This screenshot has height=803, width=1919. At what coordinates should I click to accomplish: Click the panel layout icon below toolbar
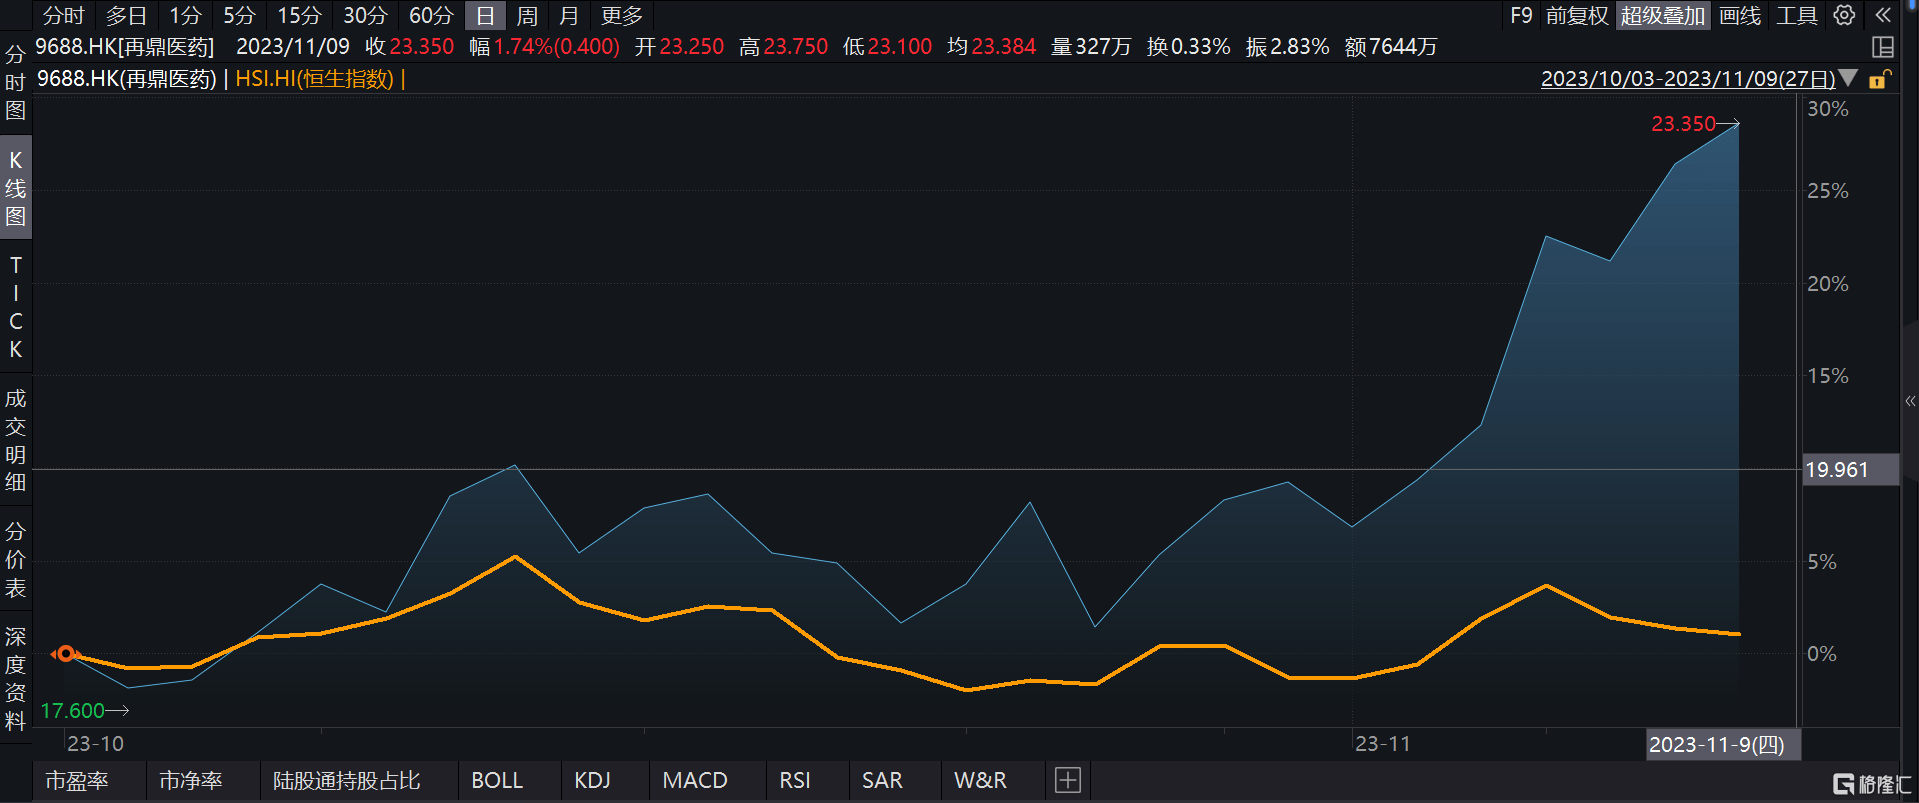point(1882,47)
